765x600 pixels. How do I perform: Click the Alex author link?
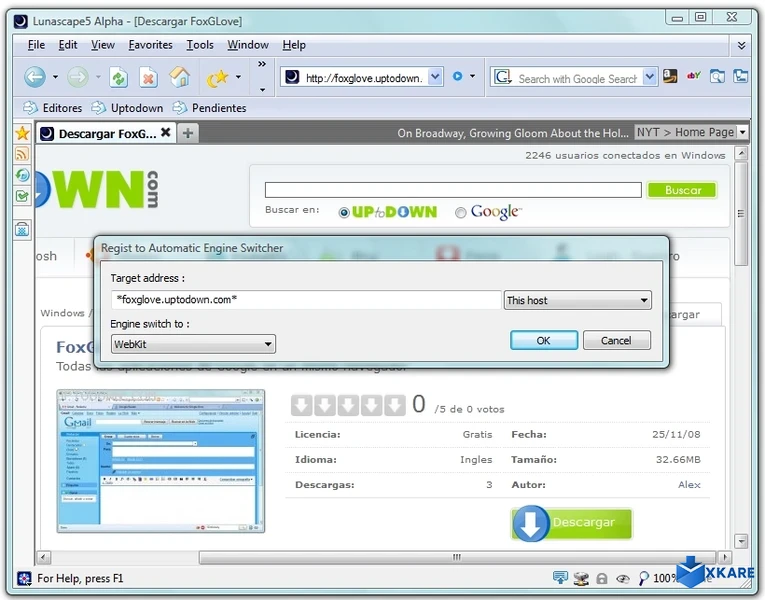pyautogui.click(x=689, y=485)
